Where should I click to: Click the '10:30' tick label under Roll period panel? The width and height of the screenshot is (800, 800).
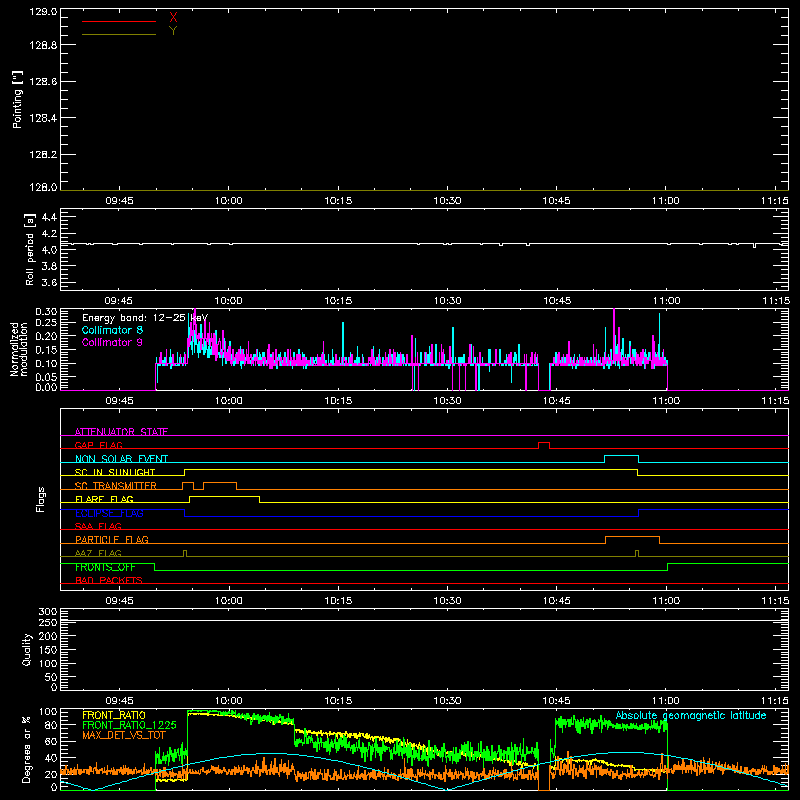coord(447,301)
